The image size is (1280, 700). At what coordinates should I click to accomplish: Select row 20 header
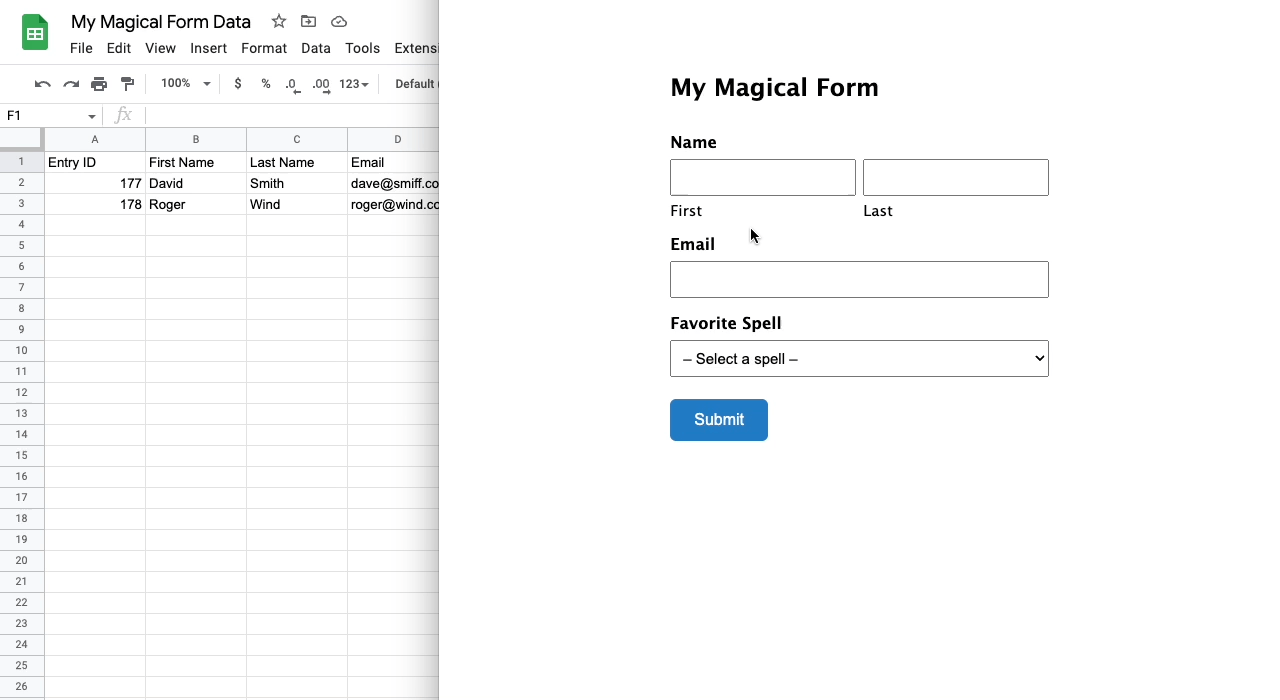21,561
